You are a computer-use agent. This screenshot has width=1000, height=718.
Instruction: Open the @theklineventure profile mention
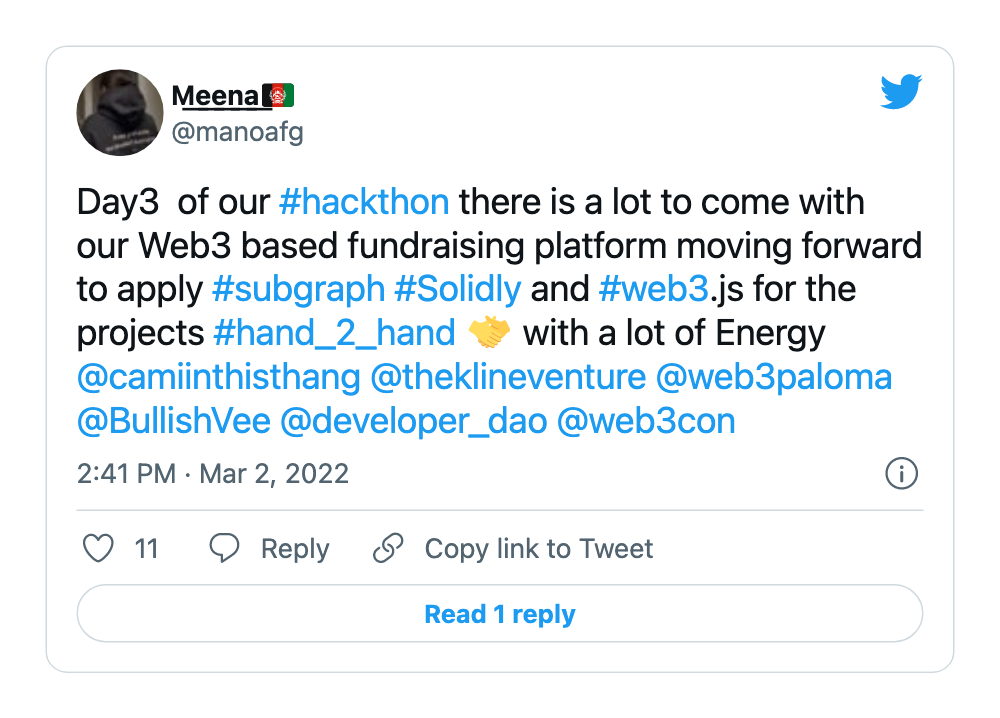[508, 377]
